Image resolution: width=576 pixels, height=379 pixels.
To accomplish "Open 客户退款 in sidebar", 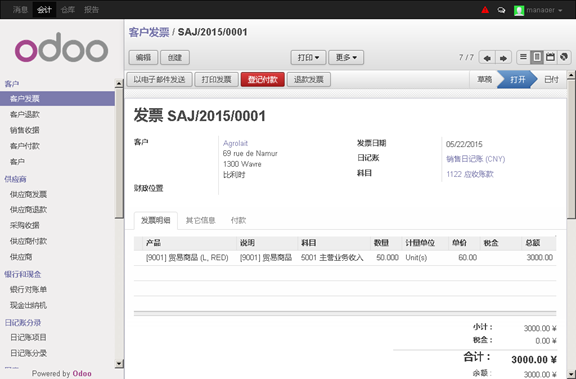I will point(25,115).
